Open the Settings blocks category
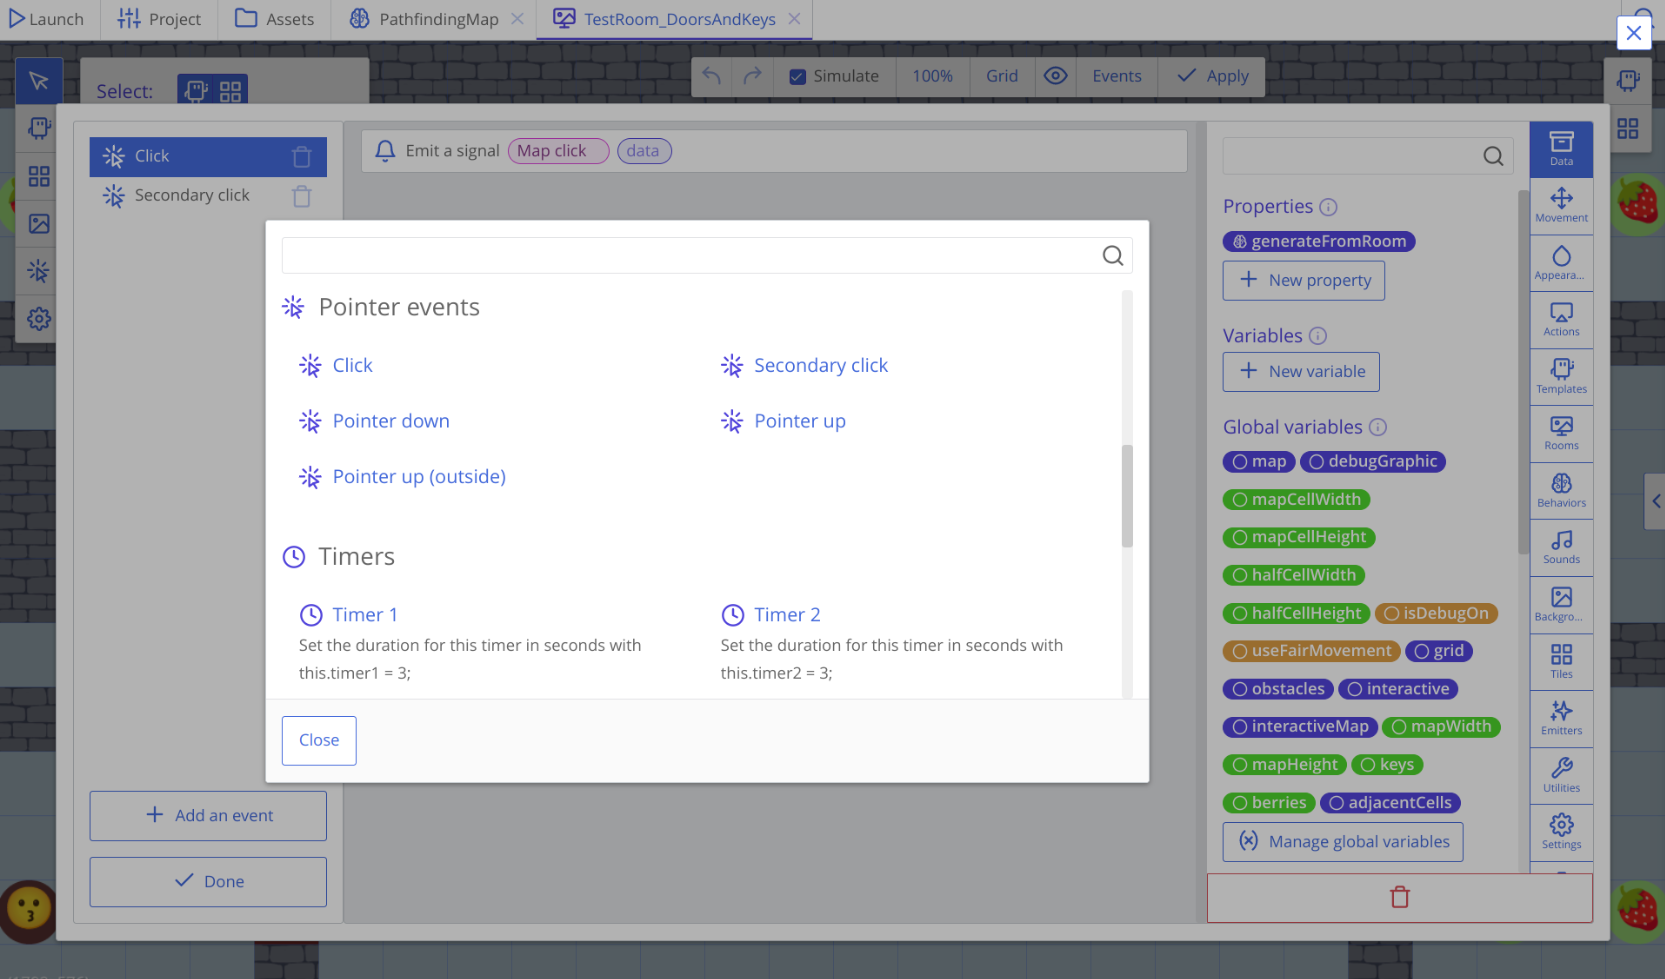This screenshot has width=1665, height=979. pos(1561,833)
